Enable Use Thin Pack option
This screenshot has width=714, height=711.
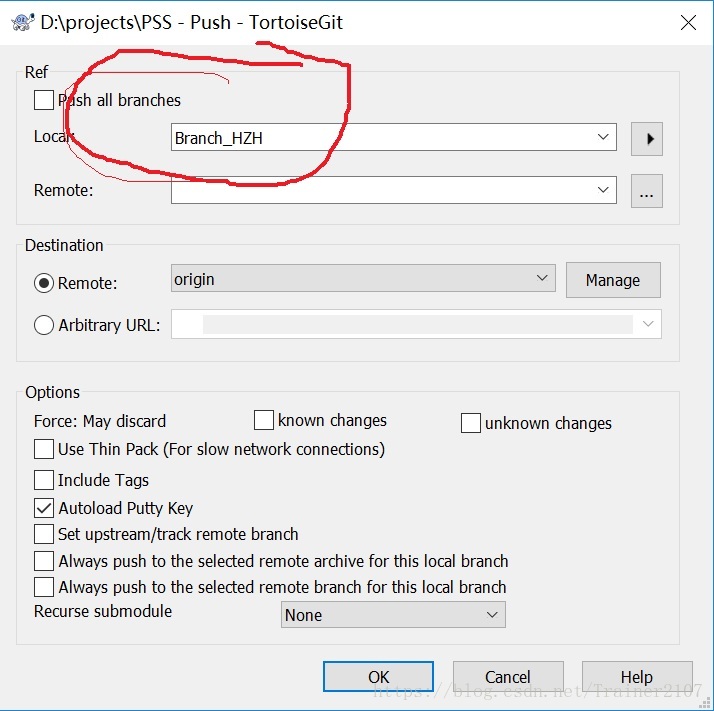click(44, 449)
